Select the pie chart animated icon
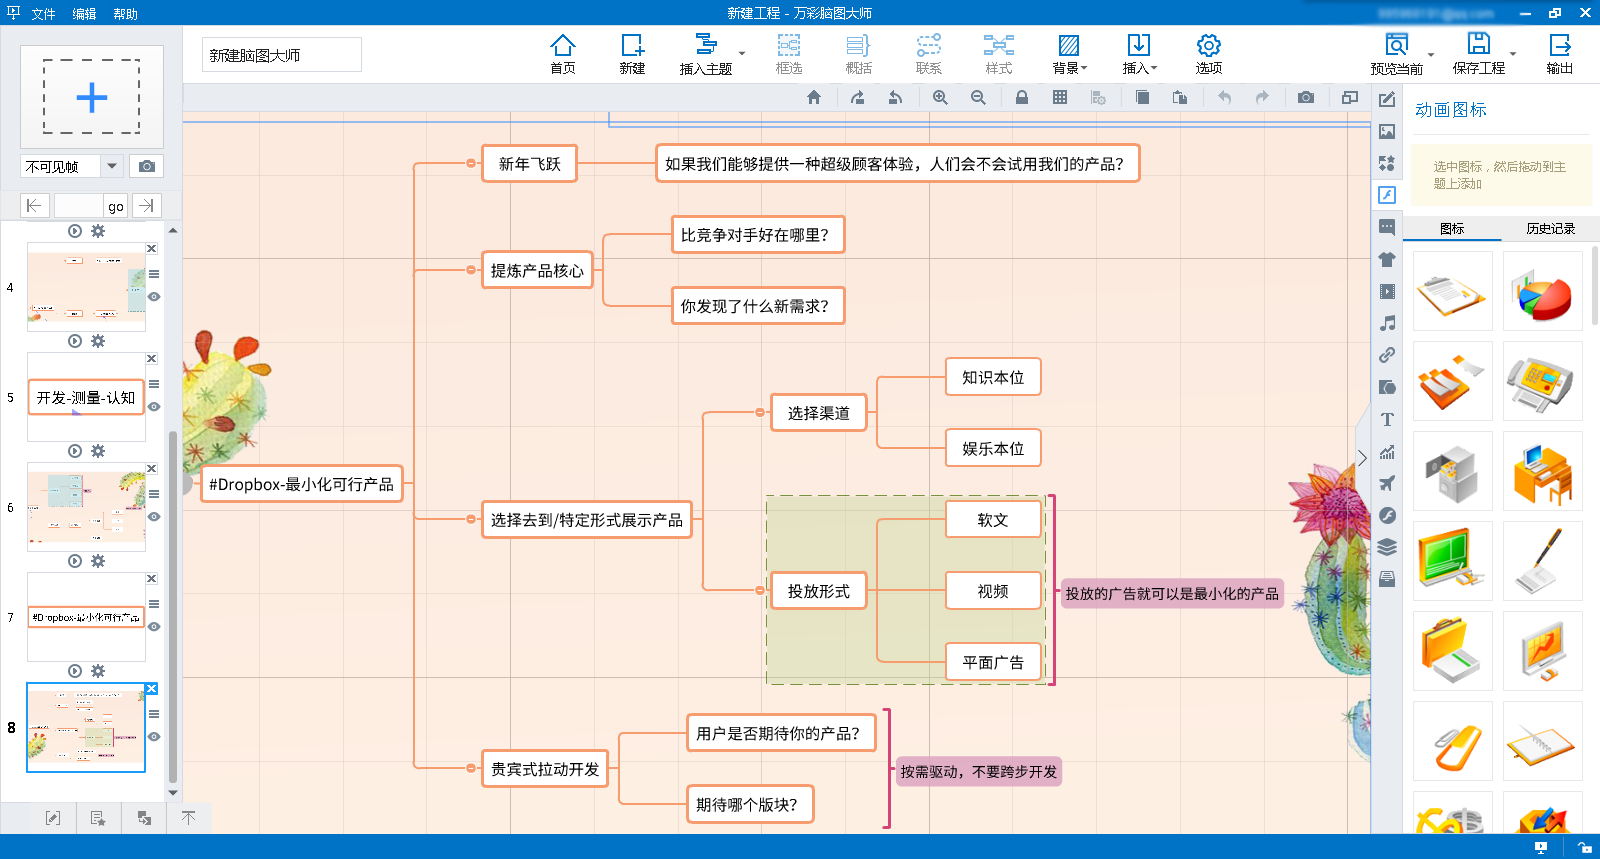1600x859 pixels. coord(1543,291)
